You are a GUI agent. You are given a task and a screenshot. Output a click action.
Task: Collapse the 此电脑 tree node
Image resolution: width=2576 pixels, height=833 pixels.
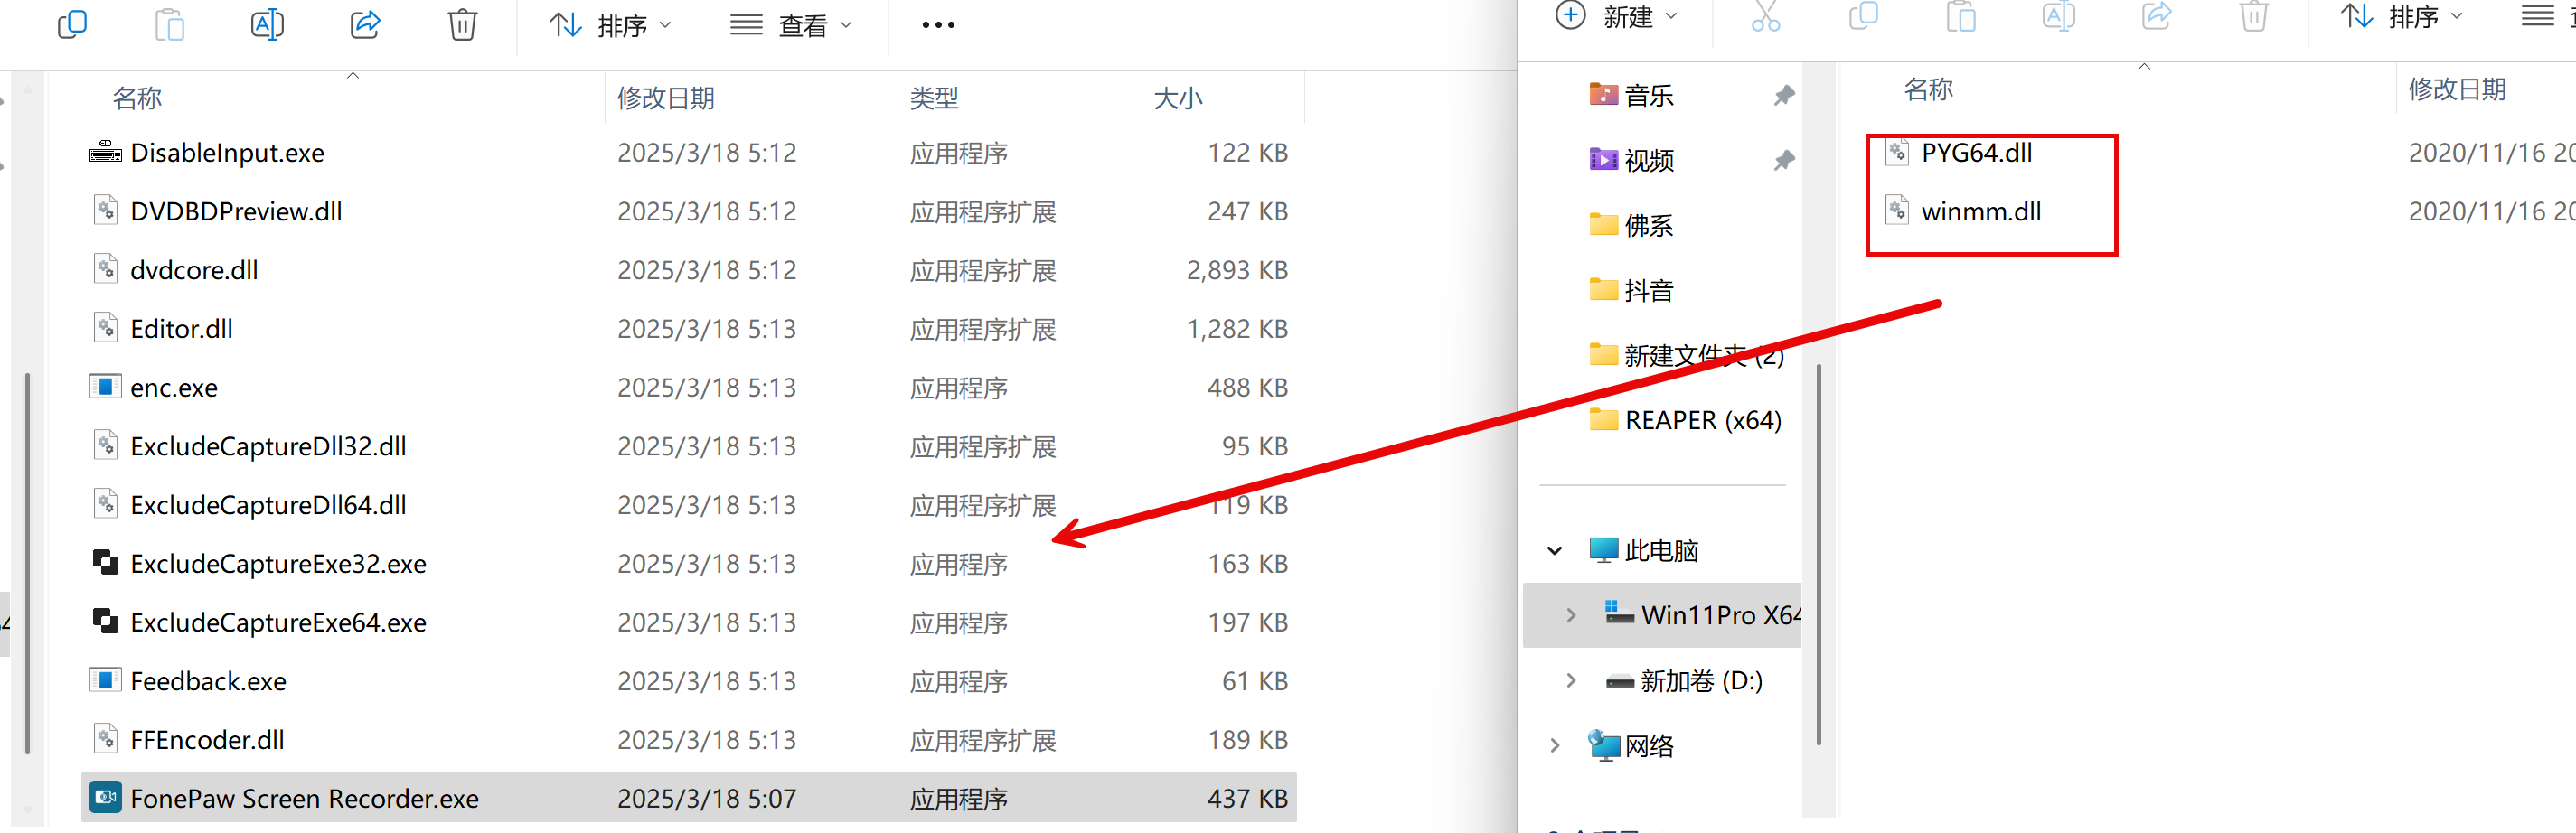point(1554,550)
